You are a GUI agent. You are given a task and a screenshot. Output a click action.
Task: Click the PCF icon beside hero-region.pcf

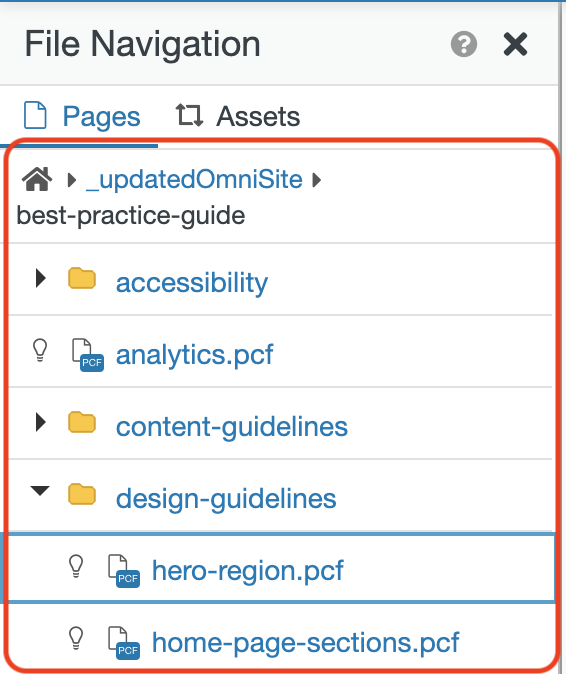(x=123, y=571)
